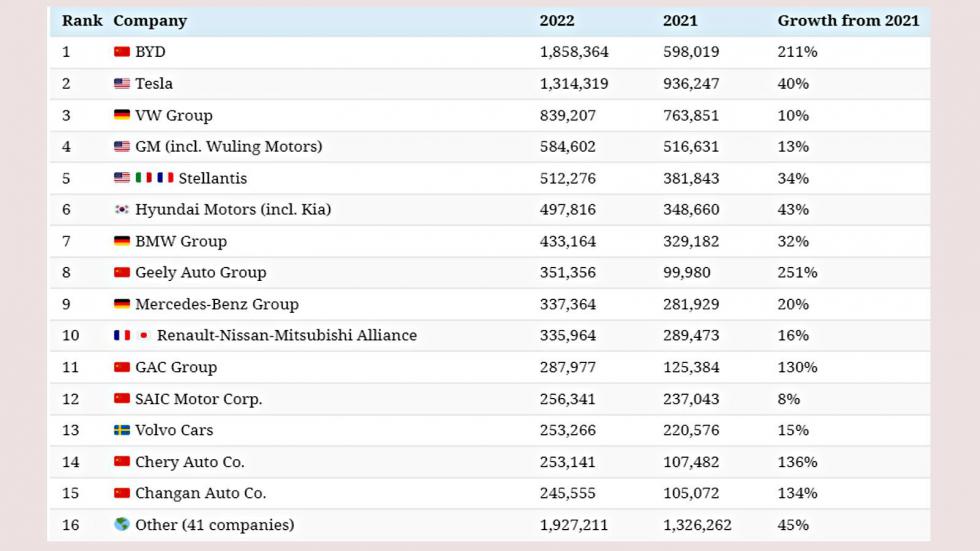Screen dimensions: 980x551
Task: Click the German flag next to Mercedes-Benz Group
Action: click(x=122, y=304)
